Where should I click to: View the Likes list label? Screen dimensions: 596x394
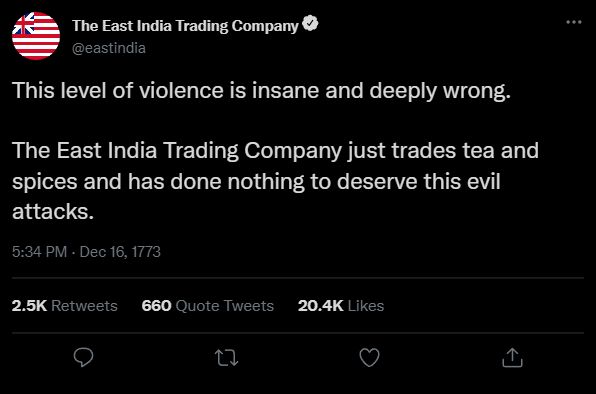pos(366,305)
